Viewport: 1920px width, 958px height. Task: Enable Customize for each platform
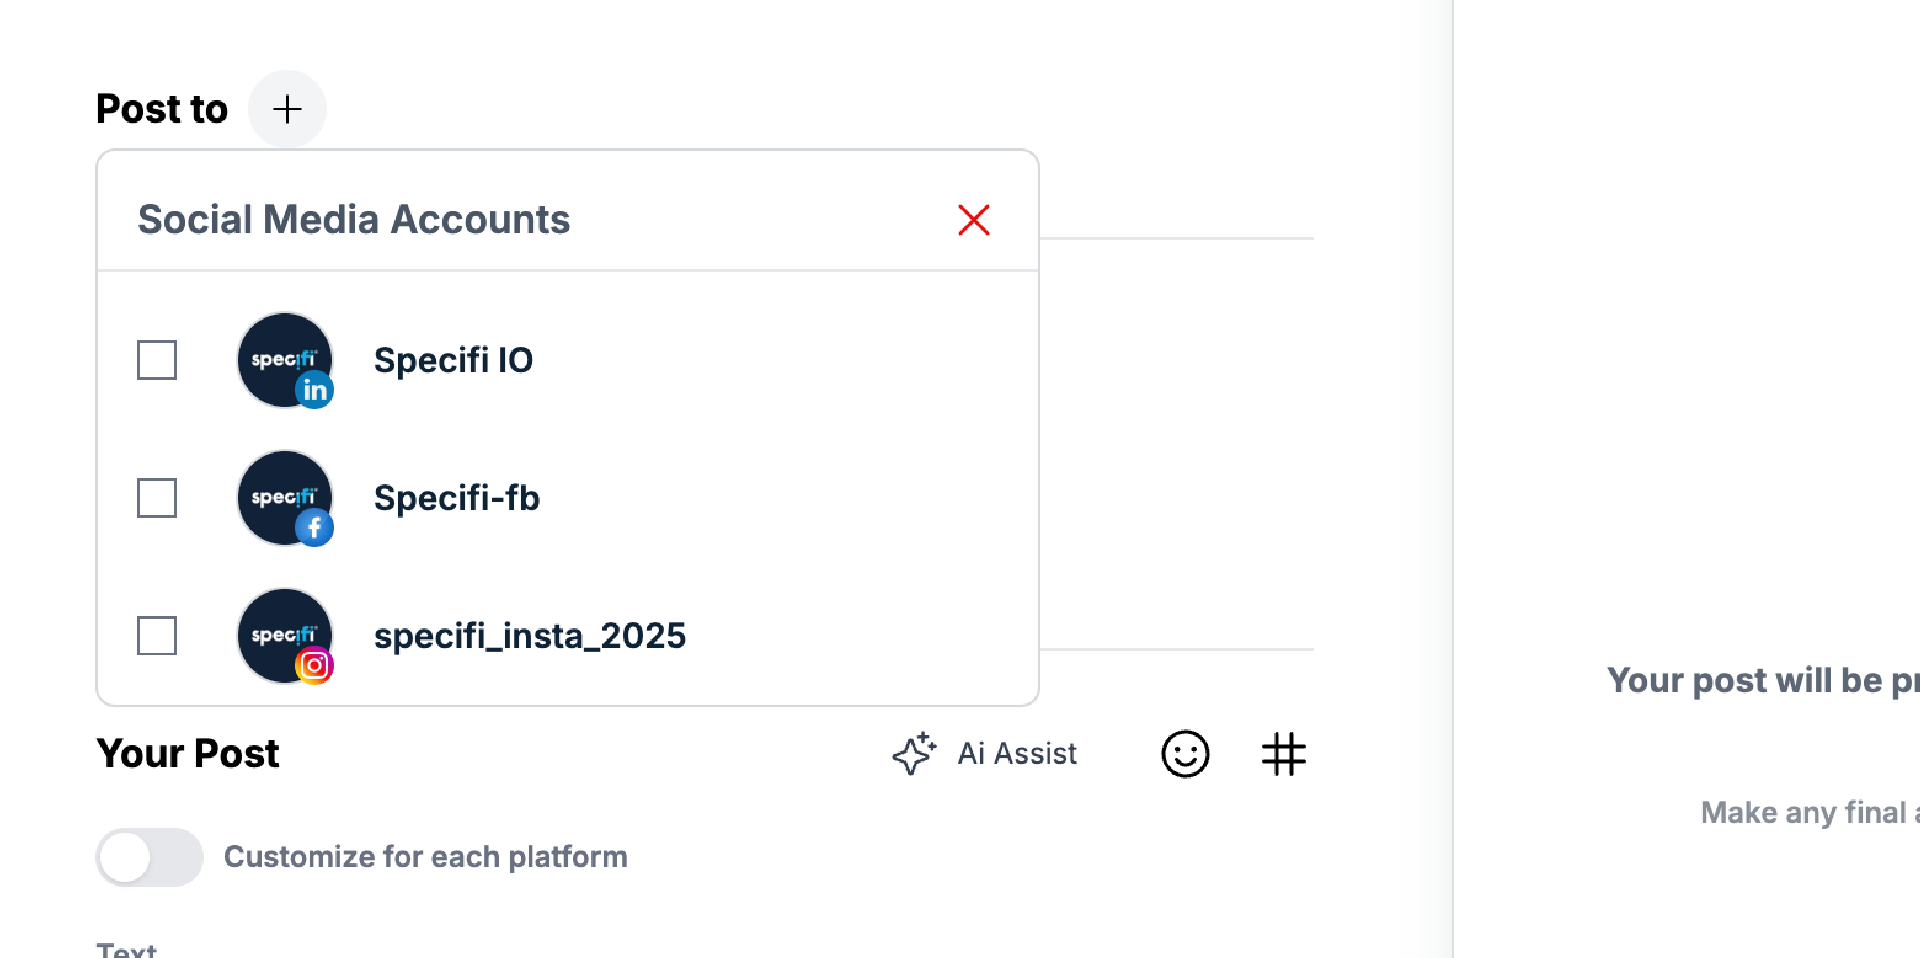click(x=149, y=856)
